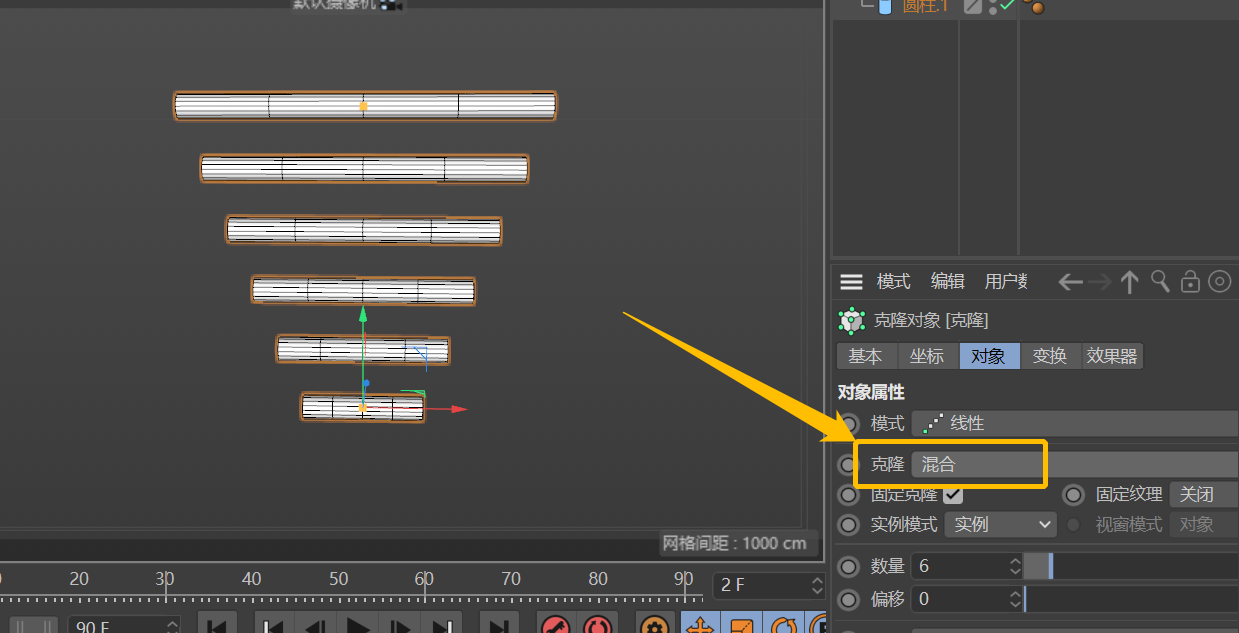The width and height of the screenshot is (1239, 633).
Task: Click the topmost widest cylinder clone
Action: [365, 106]
